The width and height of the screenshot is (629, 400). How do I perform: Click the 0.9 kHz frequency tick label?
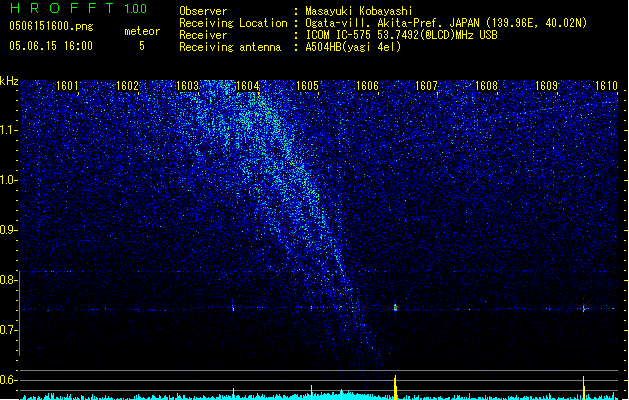(8, 230)
